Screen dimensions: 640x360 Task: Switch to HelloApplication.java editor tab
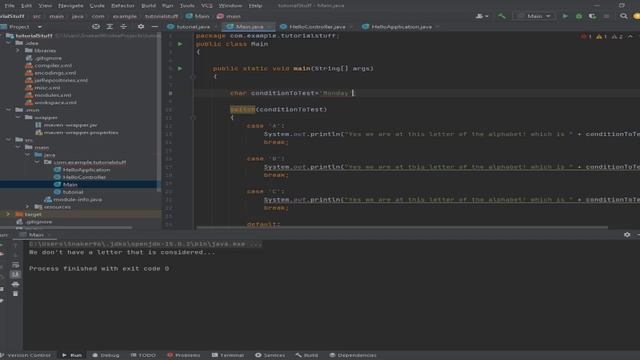pos(400,27)
